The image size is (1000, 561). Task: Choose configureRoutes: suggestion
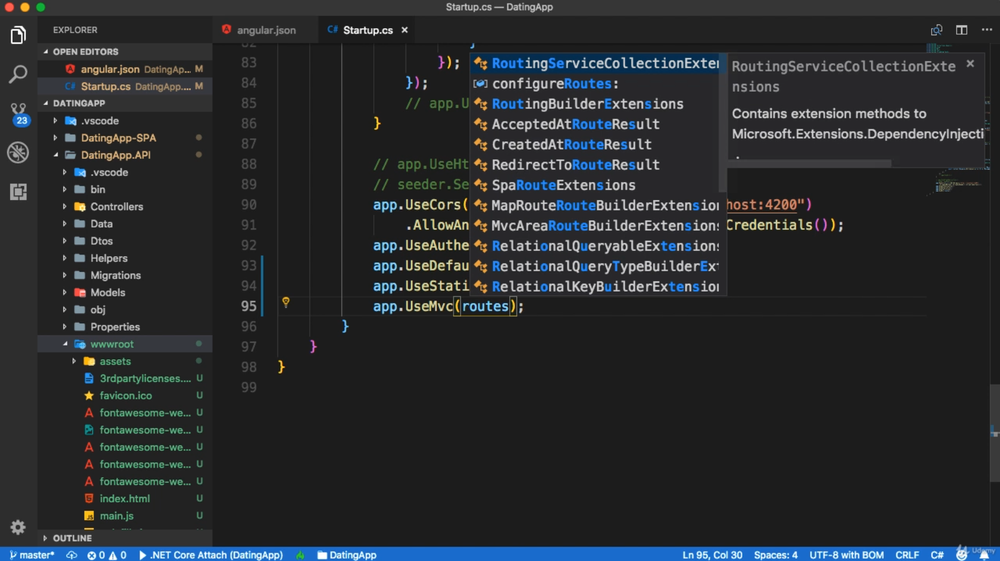[595, 84]
